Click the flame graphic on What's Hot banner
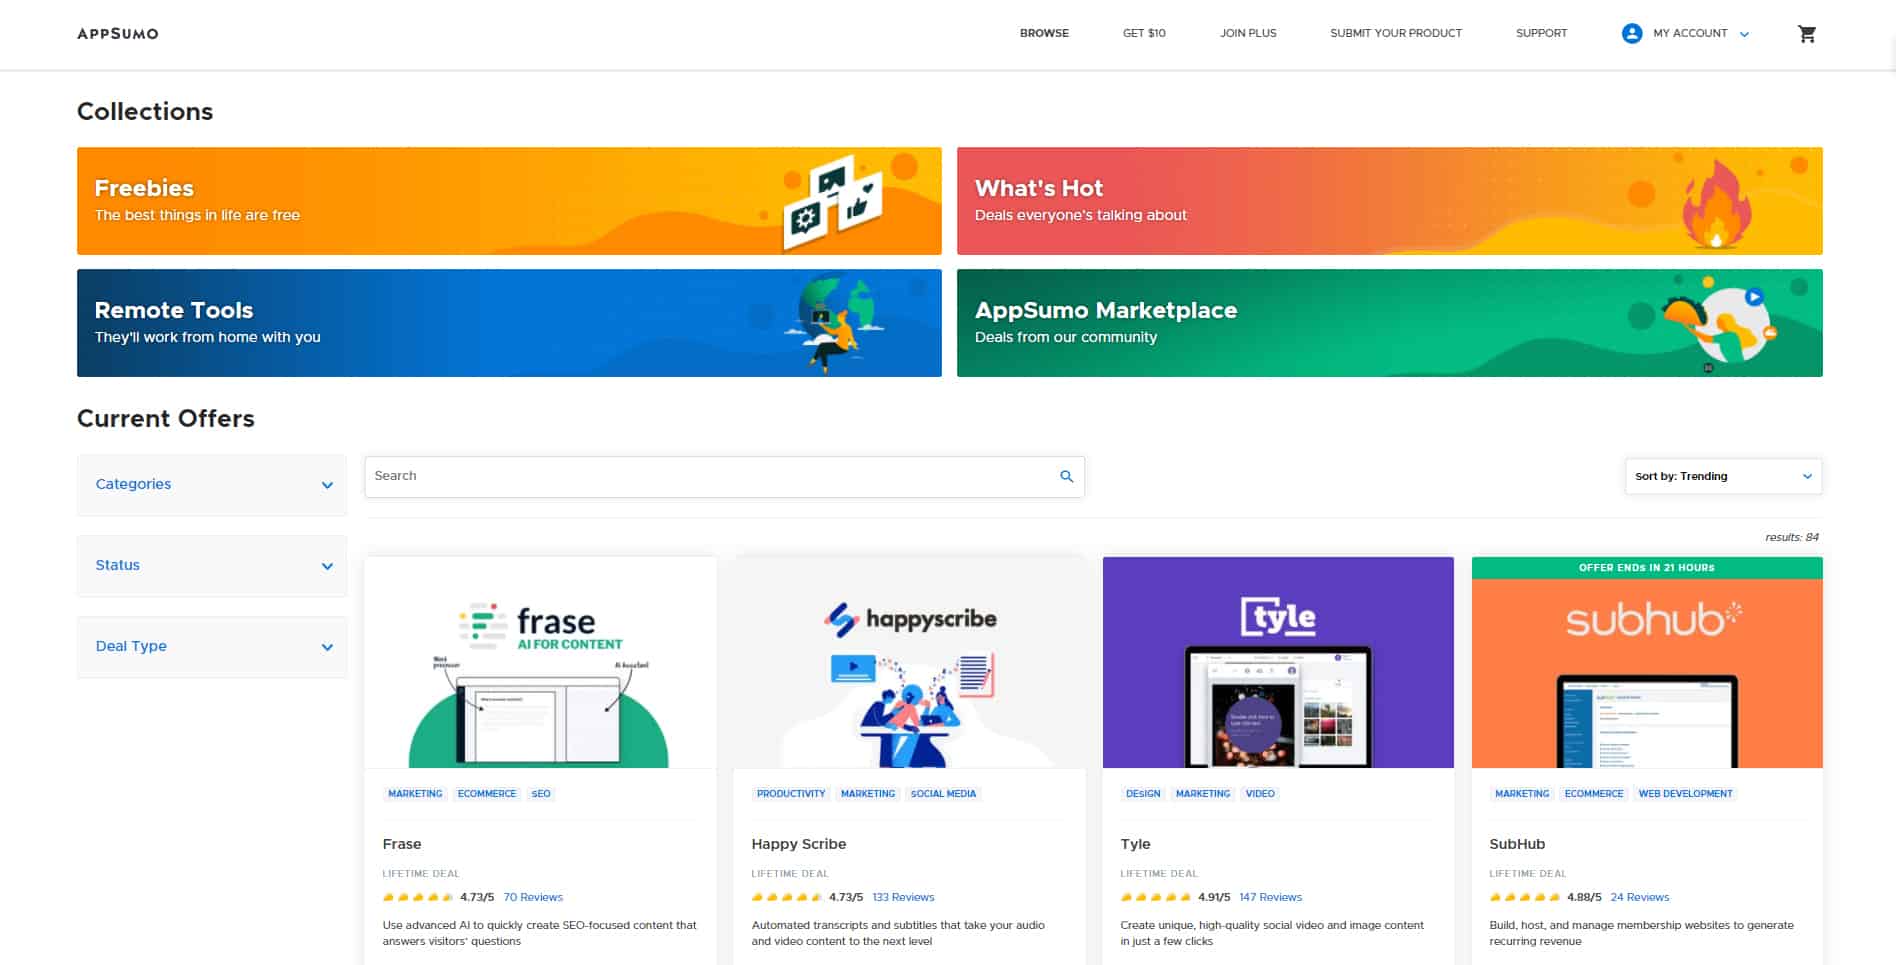The image size is (1896, 965). tap(1718, 205)
